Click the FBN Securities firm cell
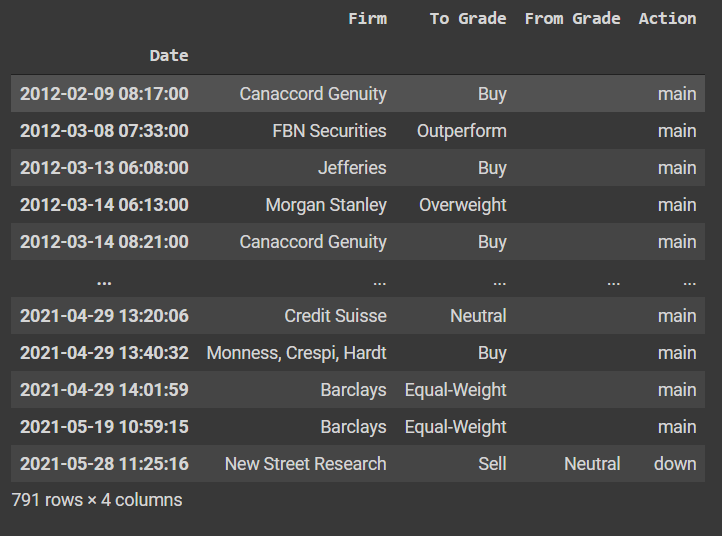This screenshot has height=536, width=722. coord(329,131)
